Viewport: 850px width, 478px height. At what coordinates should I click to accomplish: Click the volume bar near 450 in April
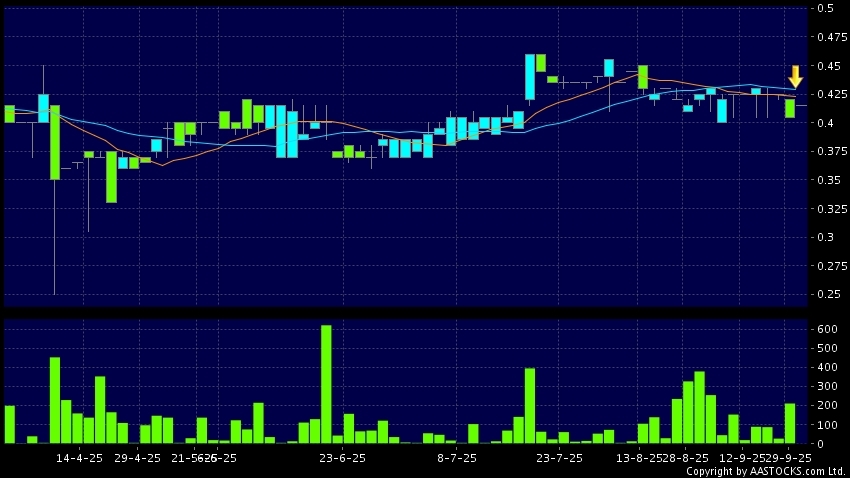tap(55, 400)
